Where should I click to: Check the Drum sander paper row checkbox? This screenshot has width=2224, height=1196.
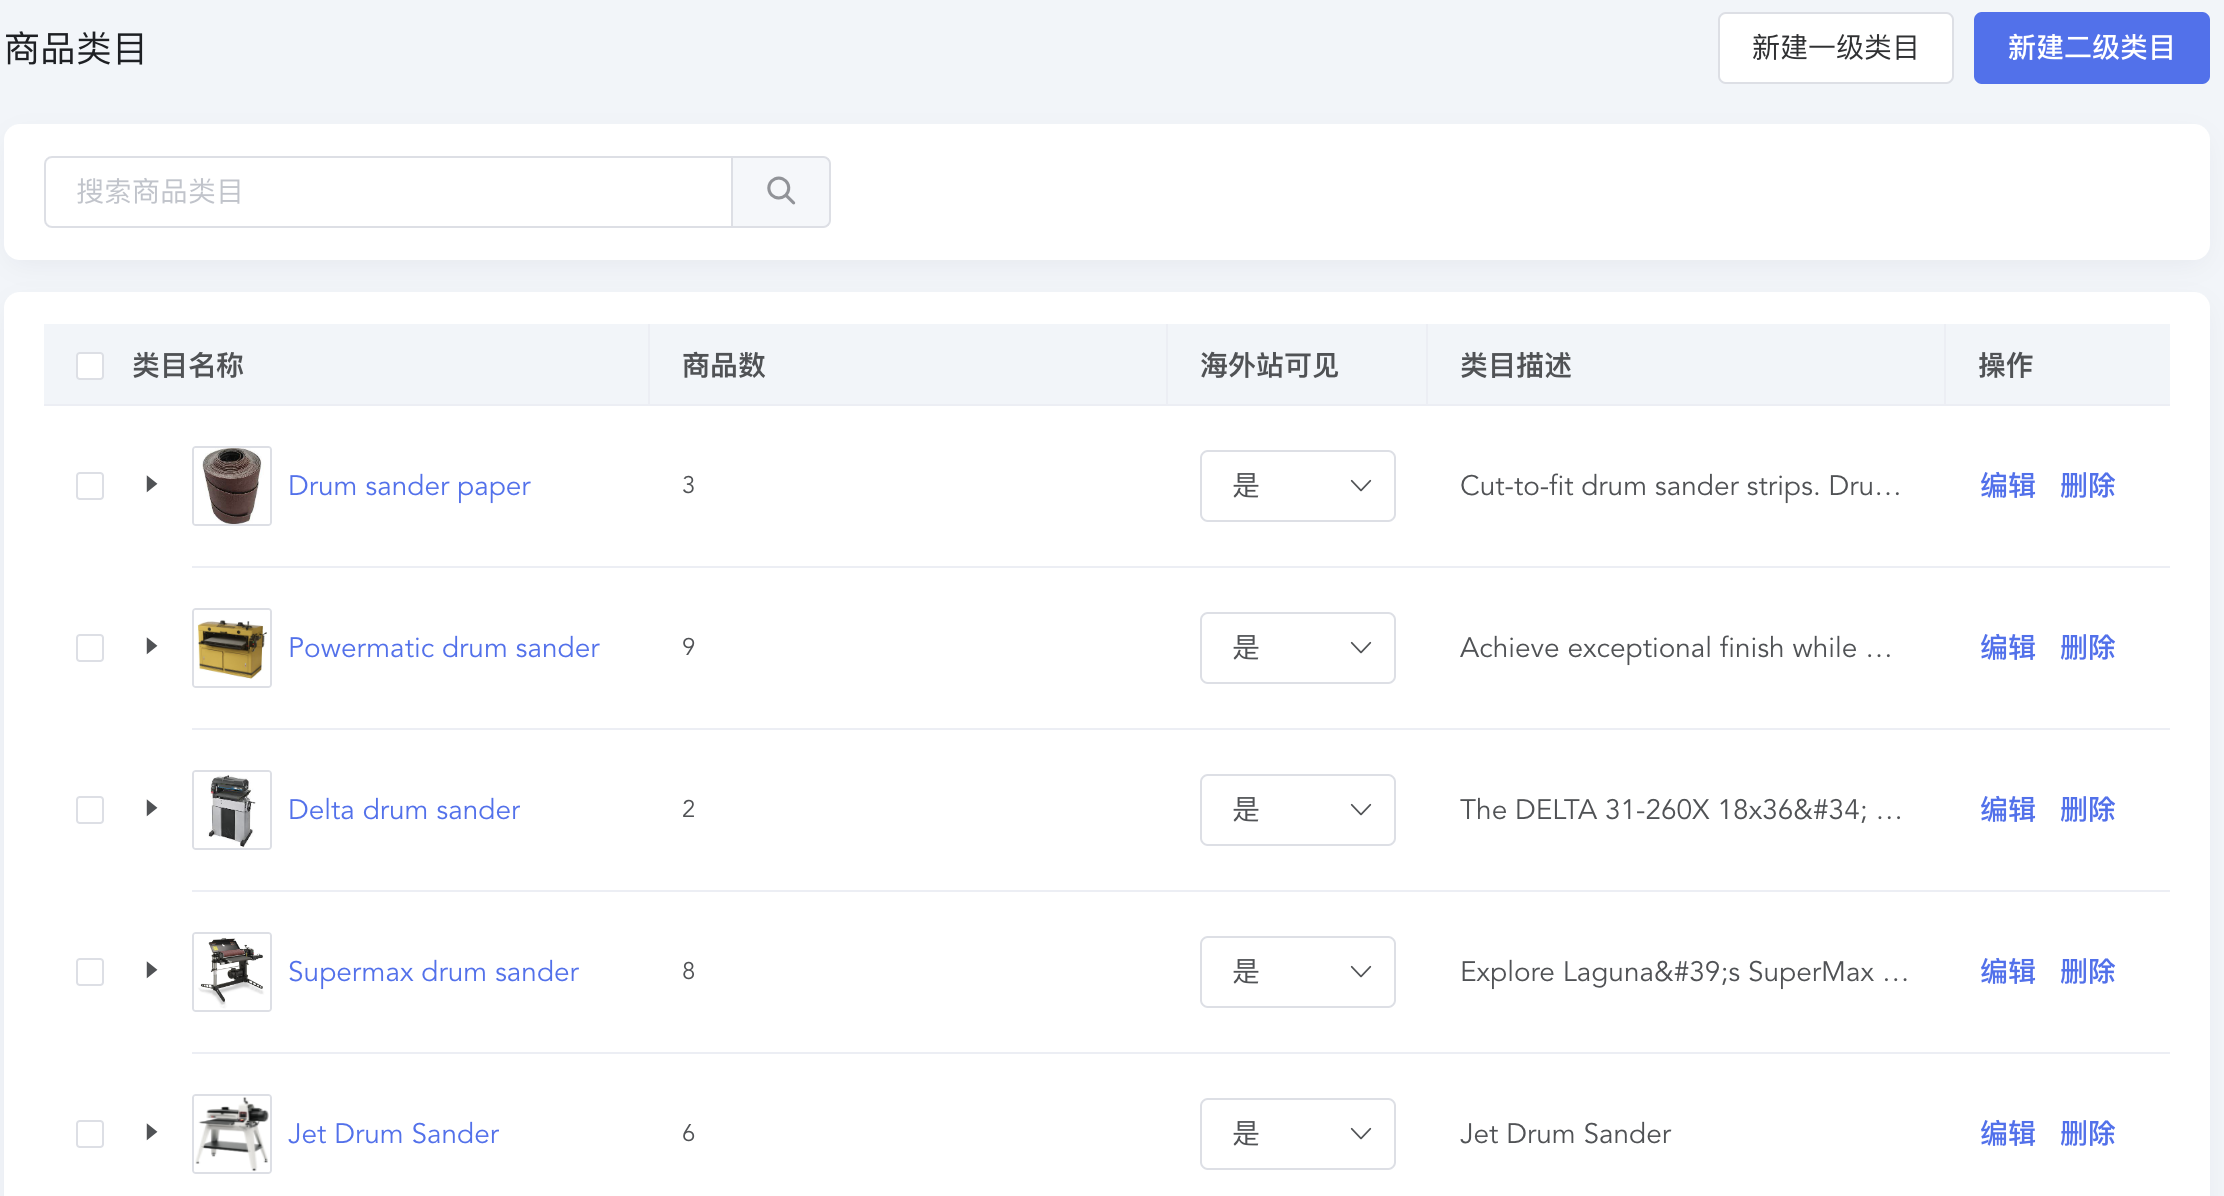[x=90, y=486]
